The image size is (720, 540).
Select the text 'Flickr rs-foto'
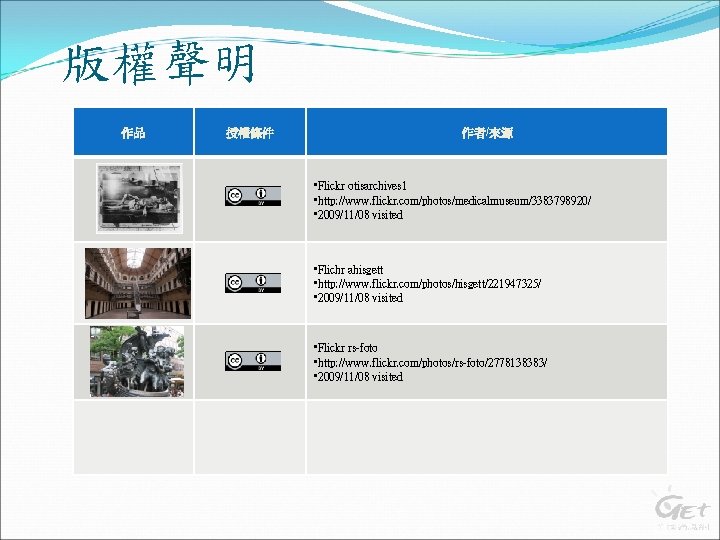[x=347, y=348]
